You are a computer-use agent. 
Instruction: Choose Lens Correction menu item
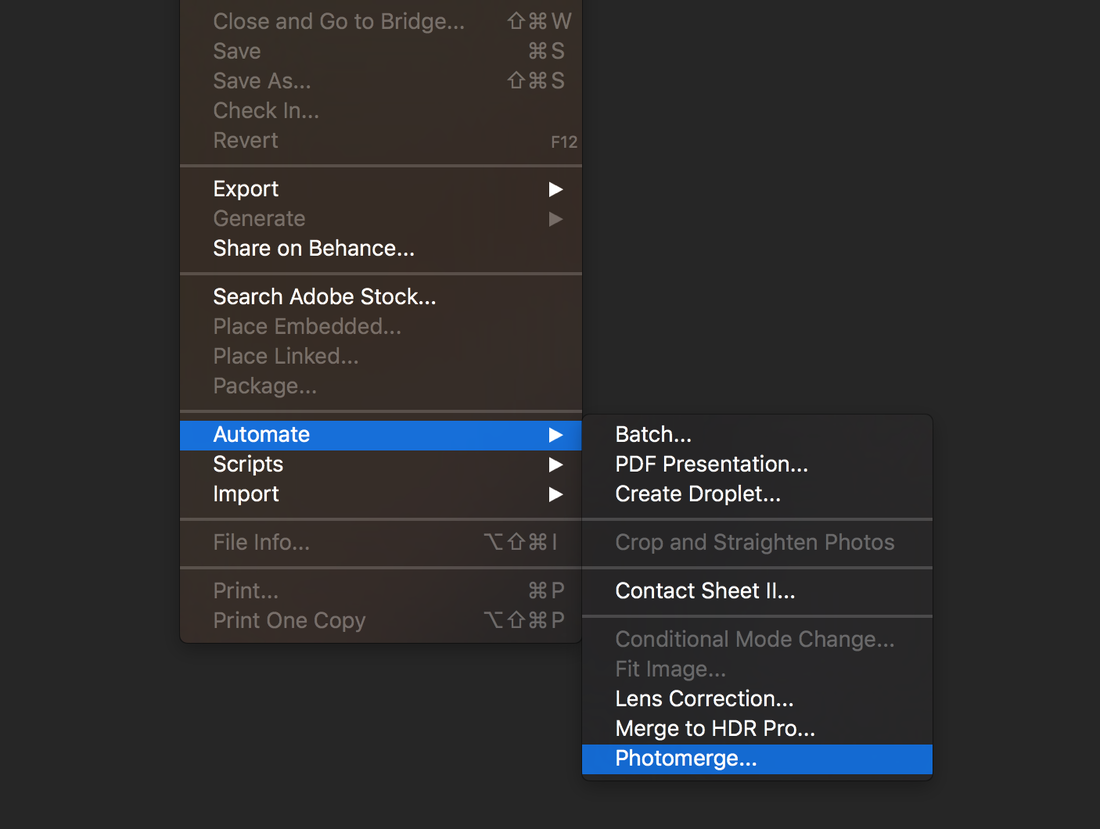(x=704, y=699)
